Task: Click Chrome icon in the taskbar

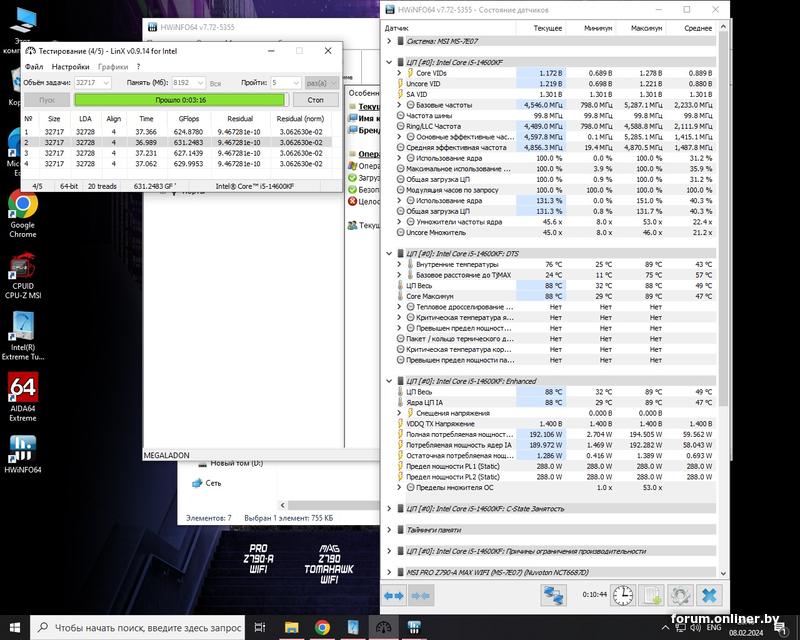Action: point(322,627)
